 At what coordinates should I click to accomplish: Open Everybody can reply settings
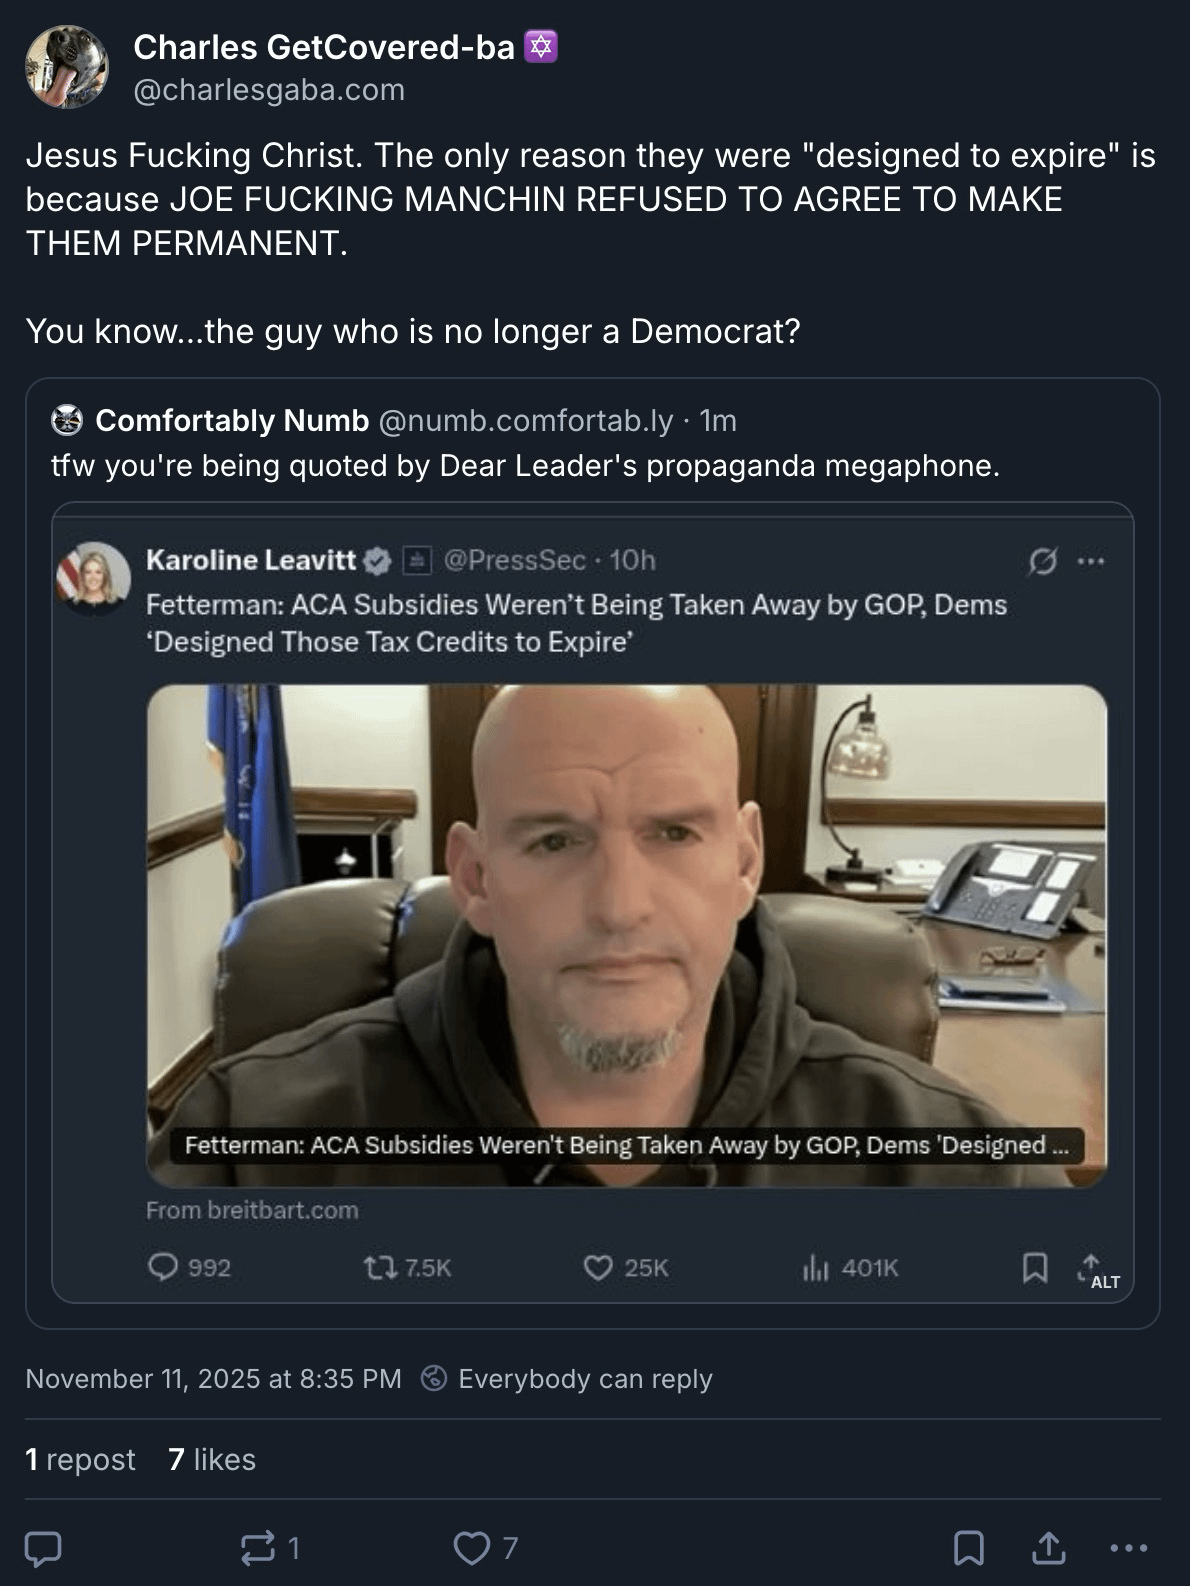(585, 1379)
